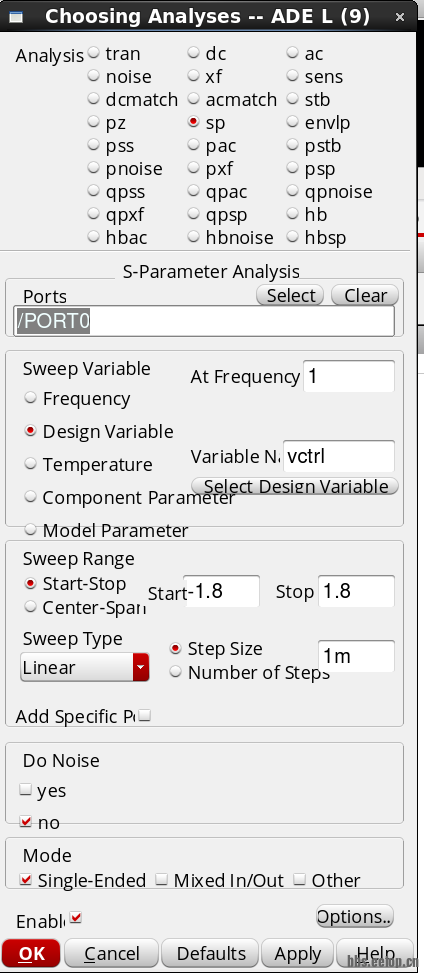Pick the hb analysis radio button
Viewport: 424px width, 973px height.
pyautogui.click(x=293, y=214)
